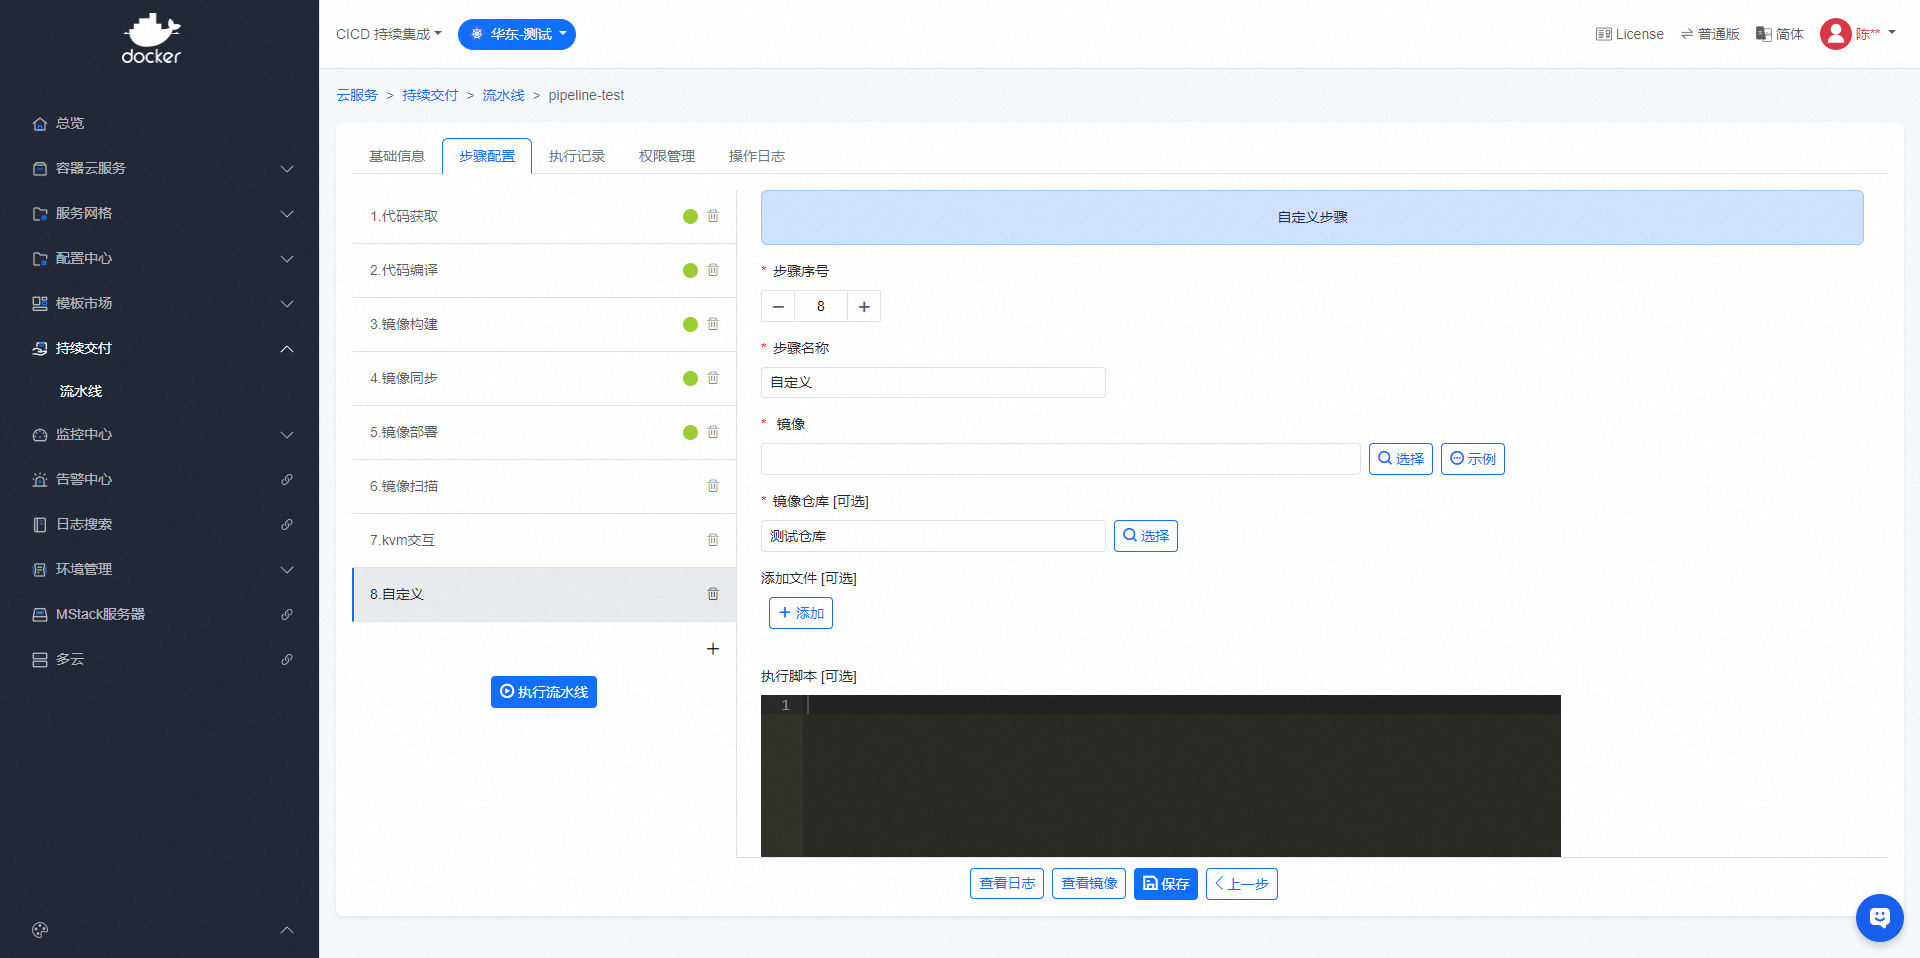The height and width of the screenshot is (958, 1920).
Task: Switch language via 简体 toggle
Action: [x=1780, y=34]
